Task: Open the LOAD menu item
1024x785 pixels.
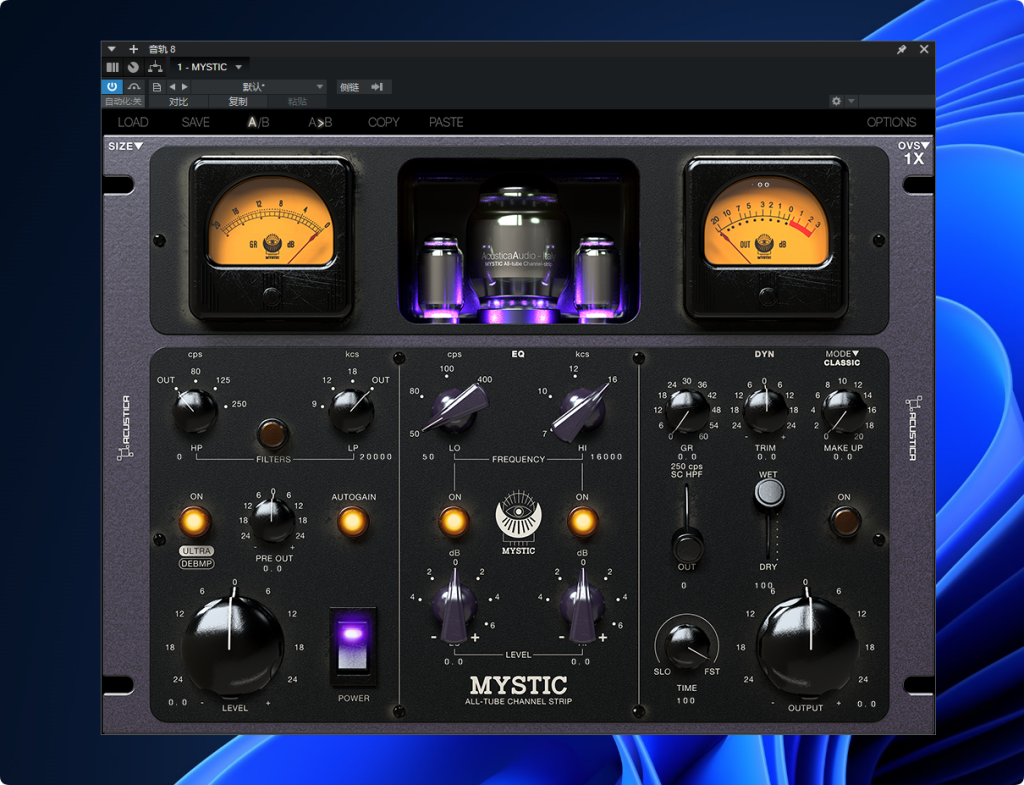Action: pos(133,122)
